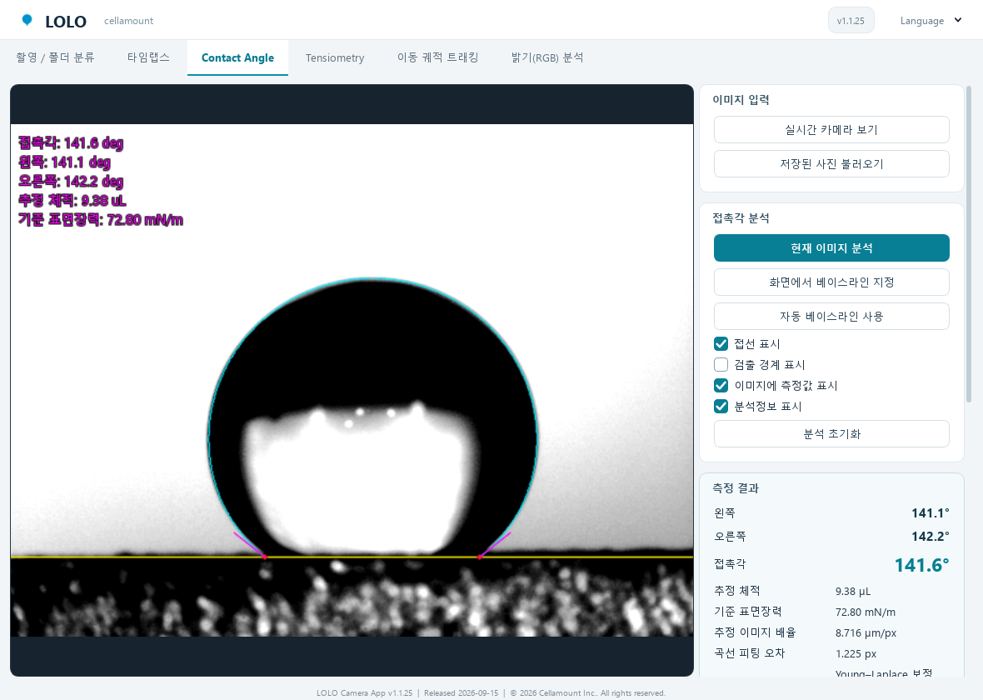983x700 pixels.
Task: Uncheck 접선 표시 checkbox
Action: (721, 343)
